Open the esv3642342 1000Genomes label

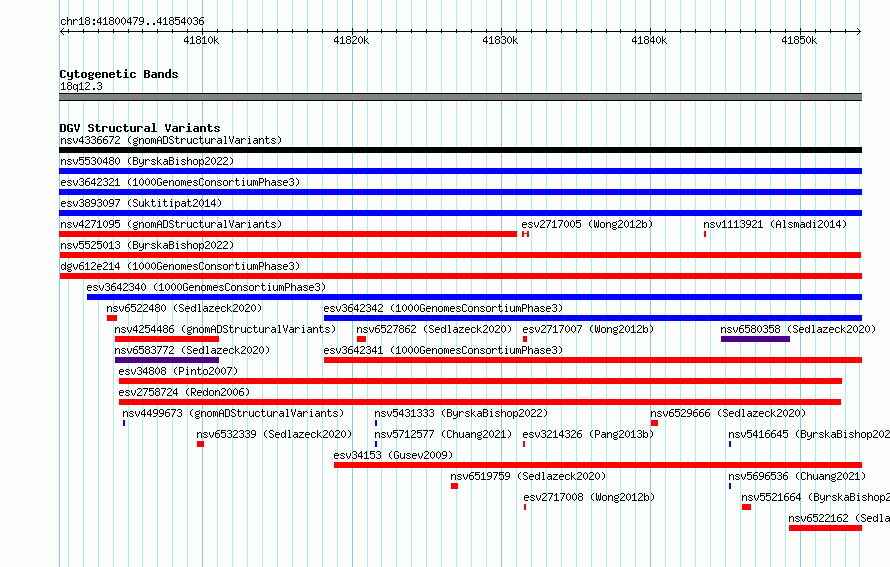point(443,308)
